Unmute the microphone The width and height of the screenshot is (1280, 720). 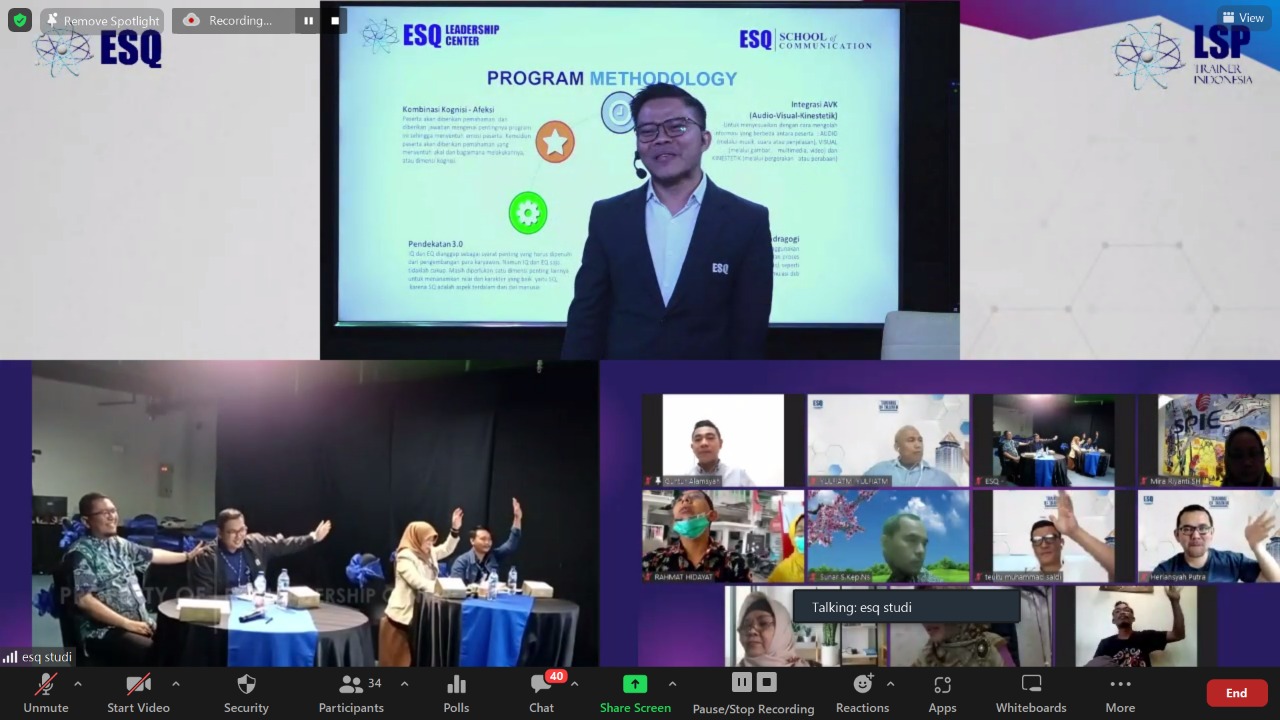click(46, 693)
